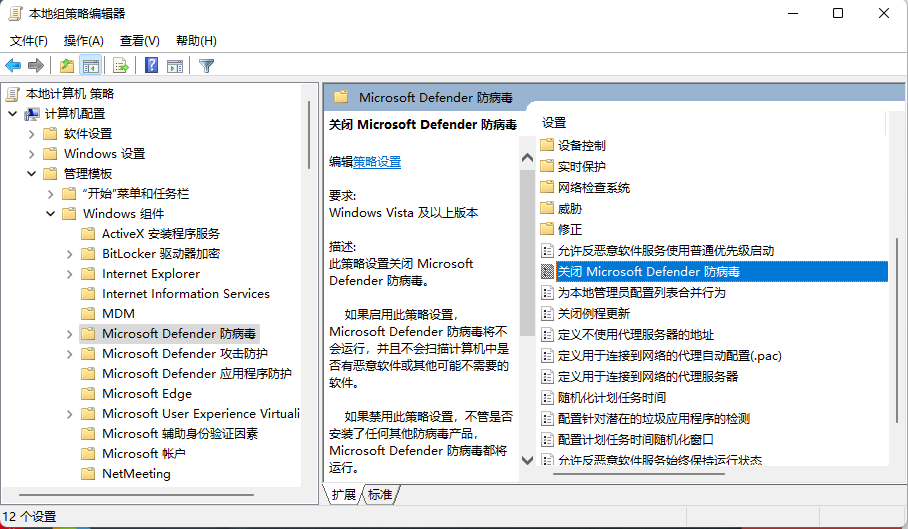Expand the "开始"菜单和任务栏 node
908x529 pixels.
50,194
